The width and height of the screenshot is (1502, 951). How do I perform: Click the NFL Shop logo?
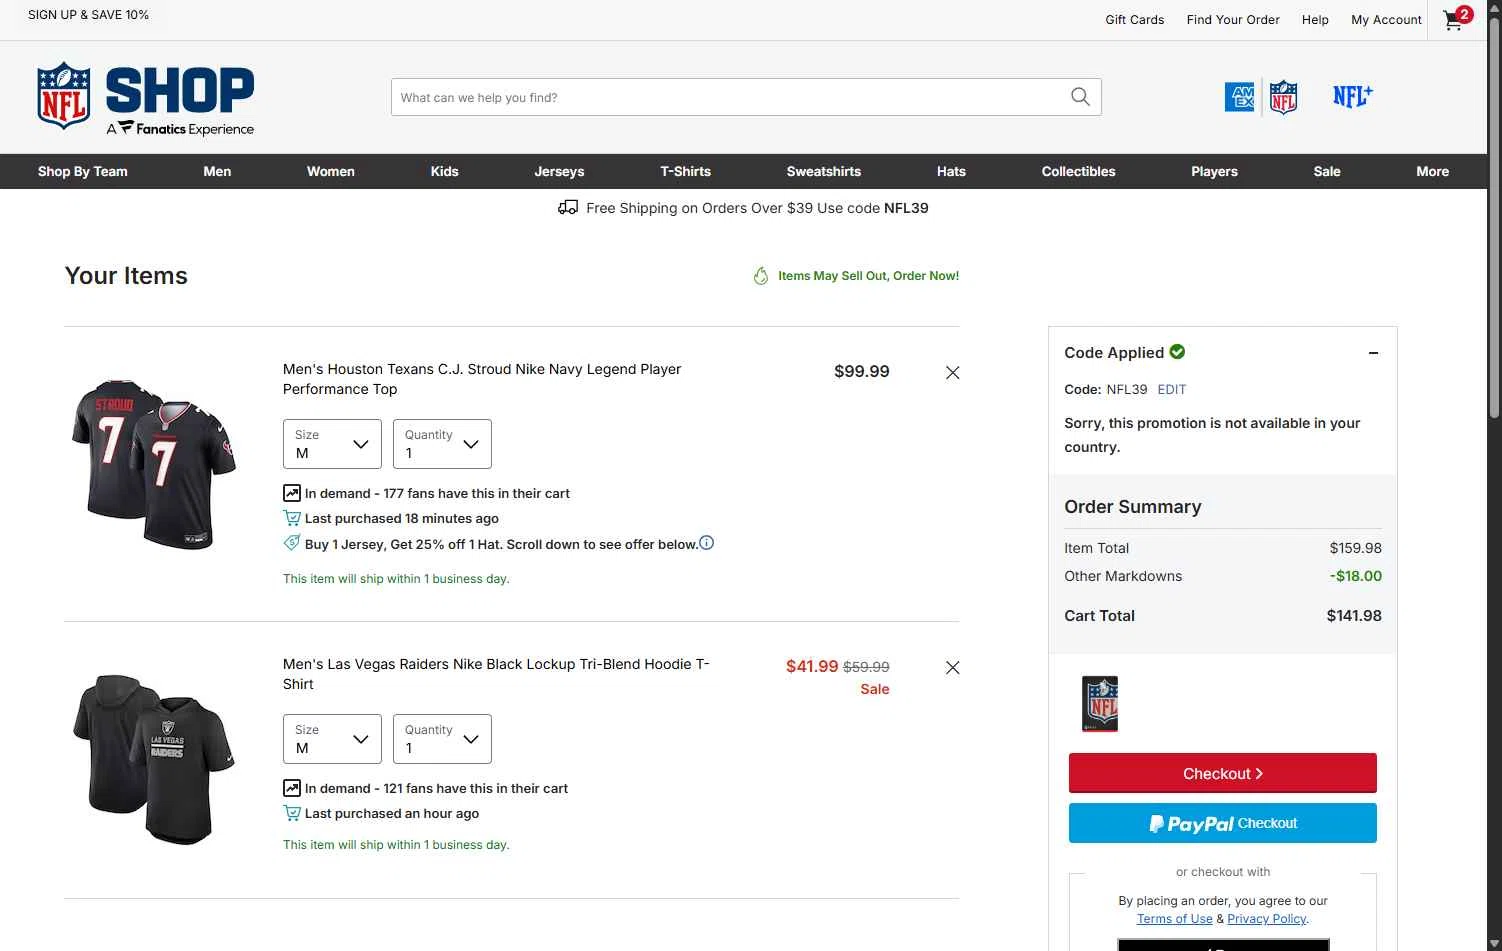(x=146, y=98)
